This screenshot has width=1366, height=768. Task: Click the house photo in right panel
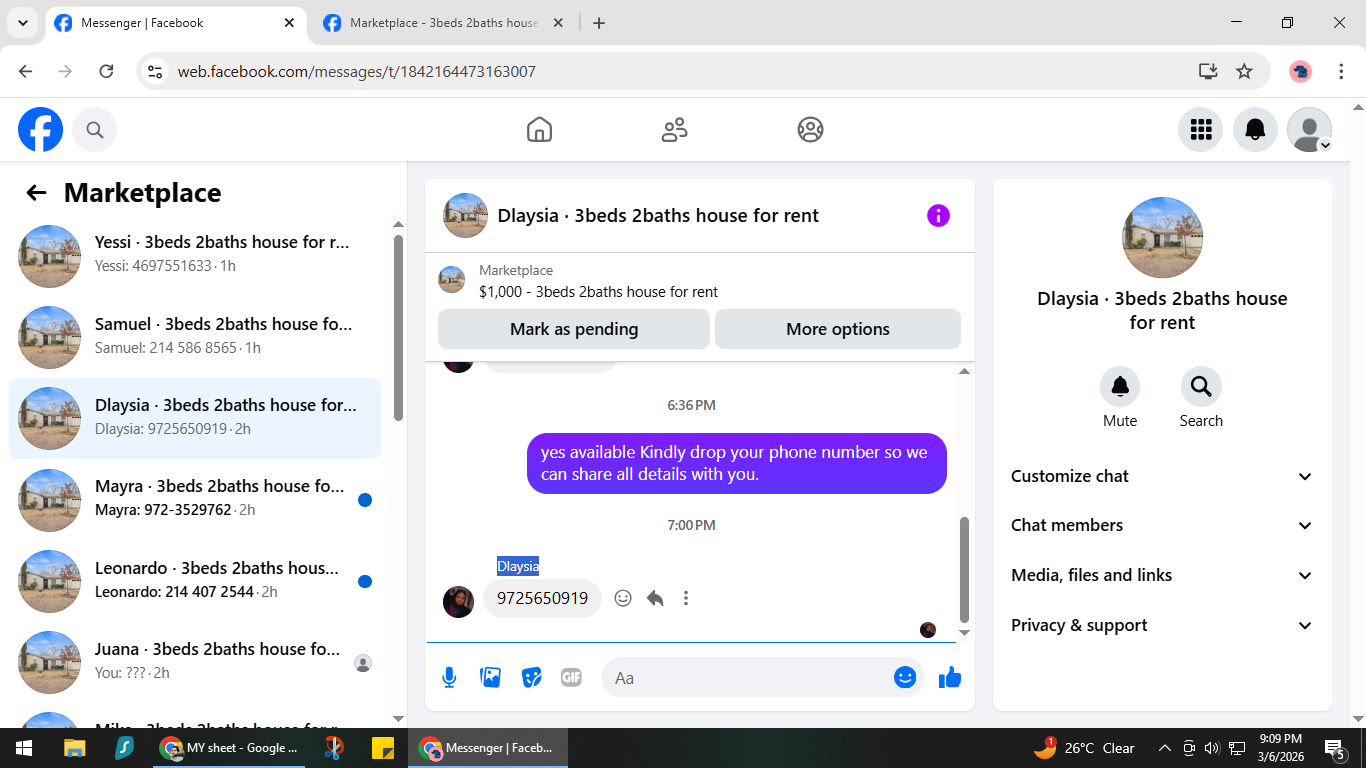(x=1162, y=237)
